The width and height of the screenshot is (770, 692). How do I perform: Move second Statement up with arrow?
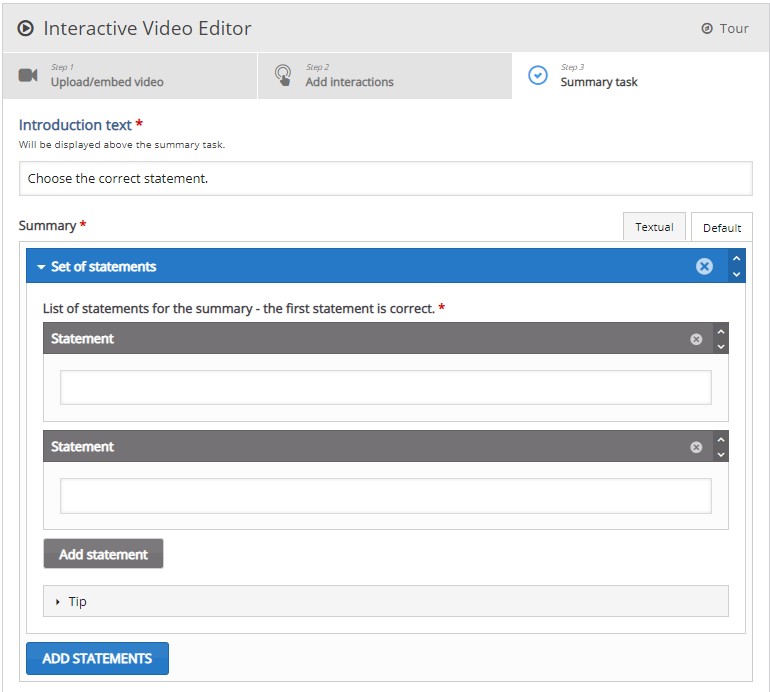click(x=721, y=439)
